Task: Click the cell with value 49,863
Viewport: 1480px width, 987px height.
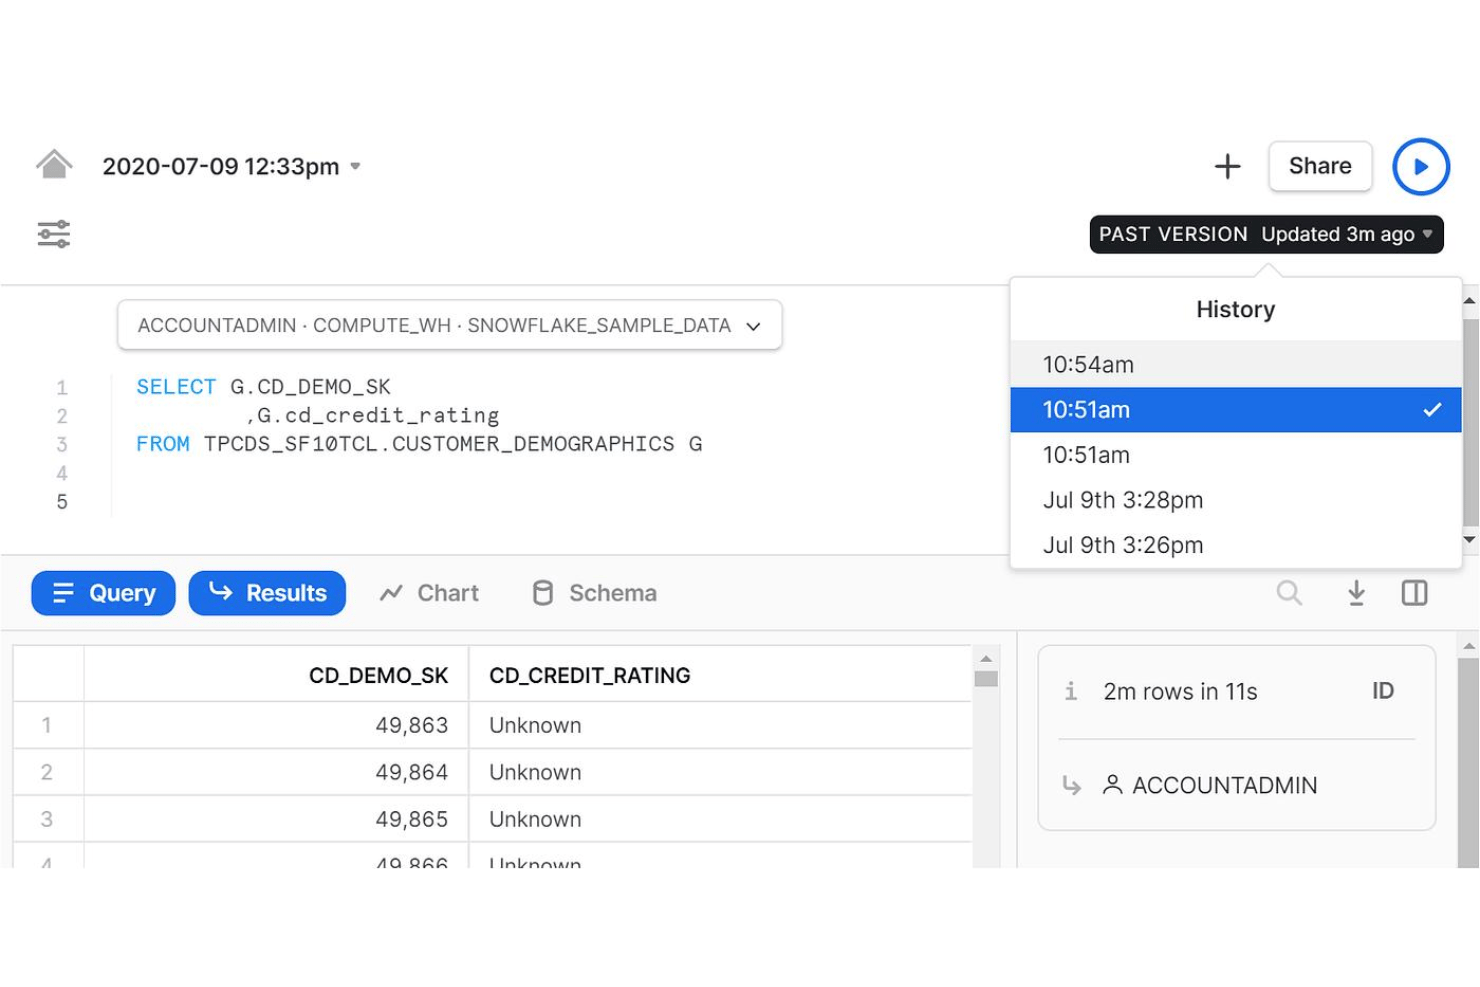Action: point(277,725)
